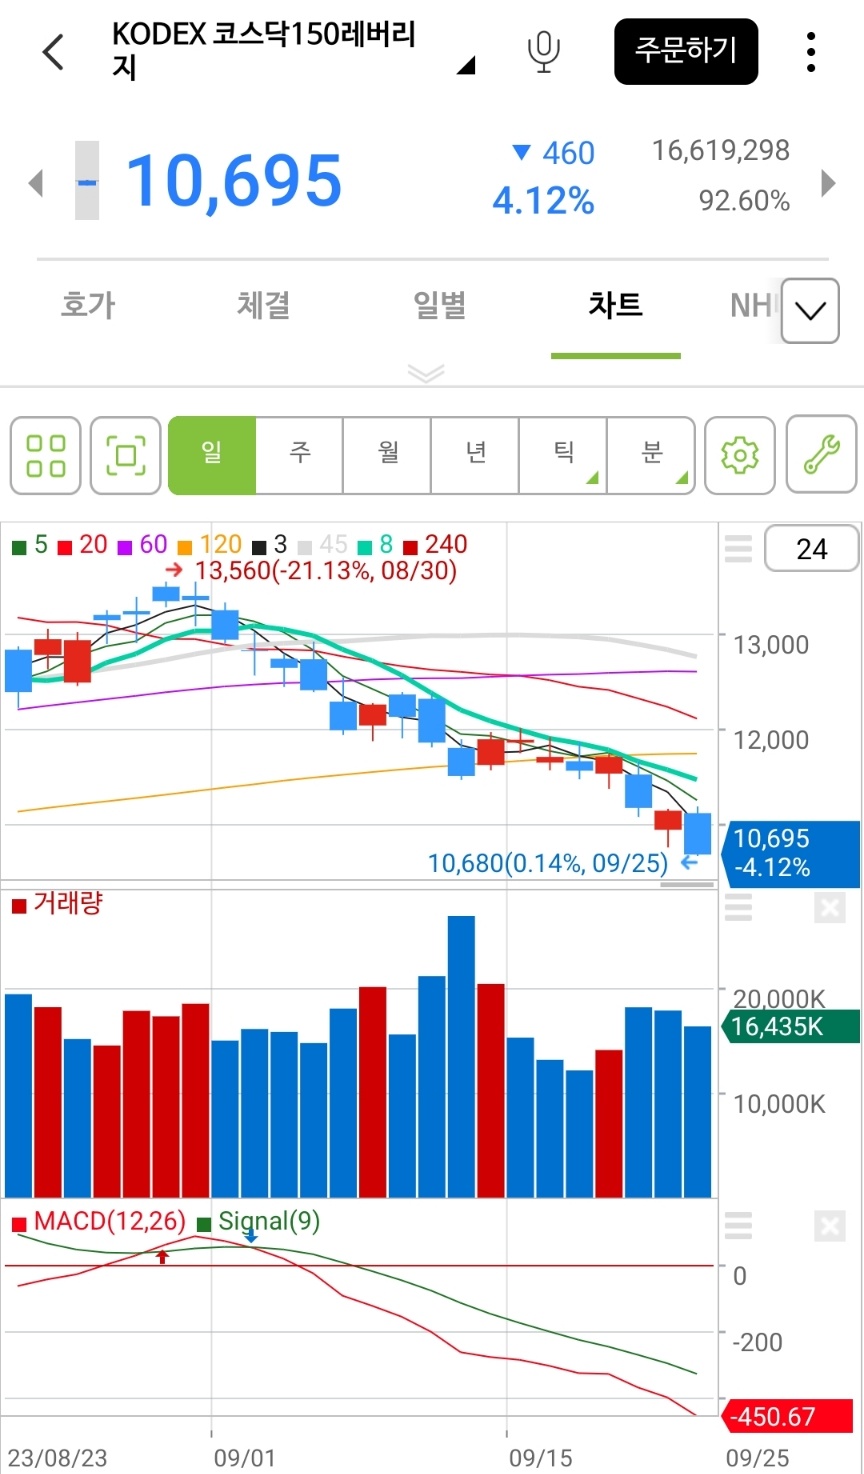Tap the 60-day moving average legend
Image resolution: width=864 pixels, height=1474 pixels.
[143, 545]
